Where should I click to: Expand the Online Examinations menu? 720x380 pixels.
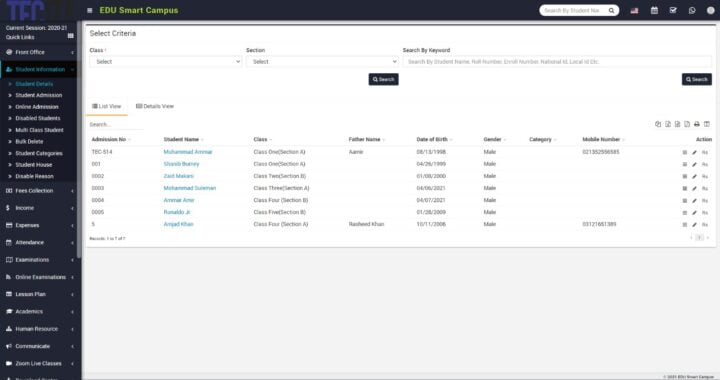coord(39,277)
